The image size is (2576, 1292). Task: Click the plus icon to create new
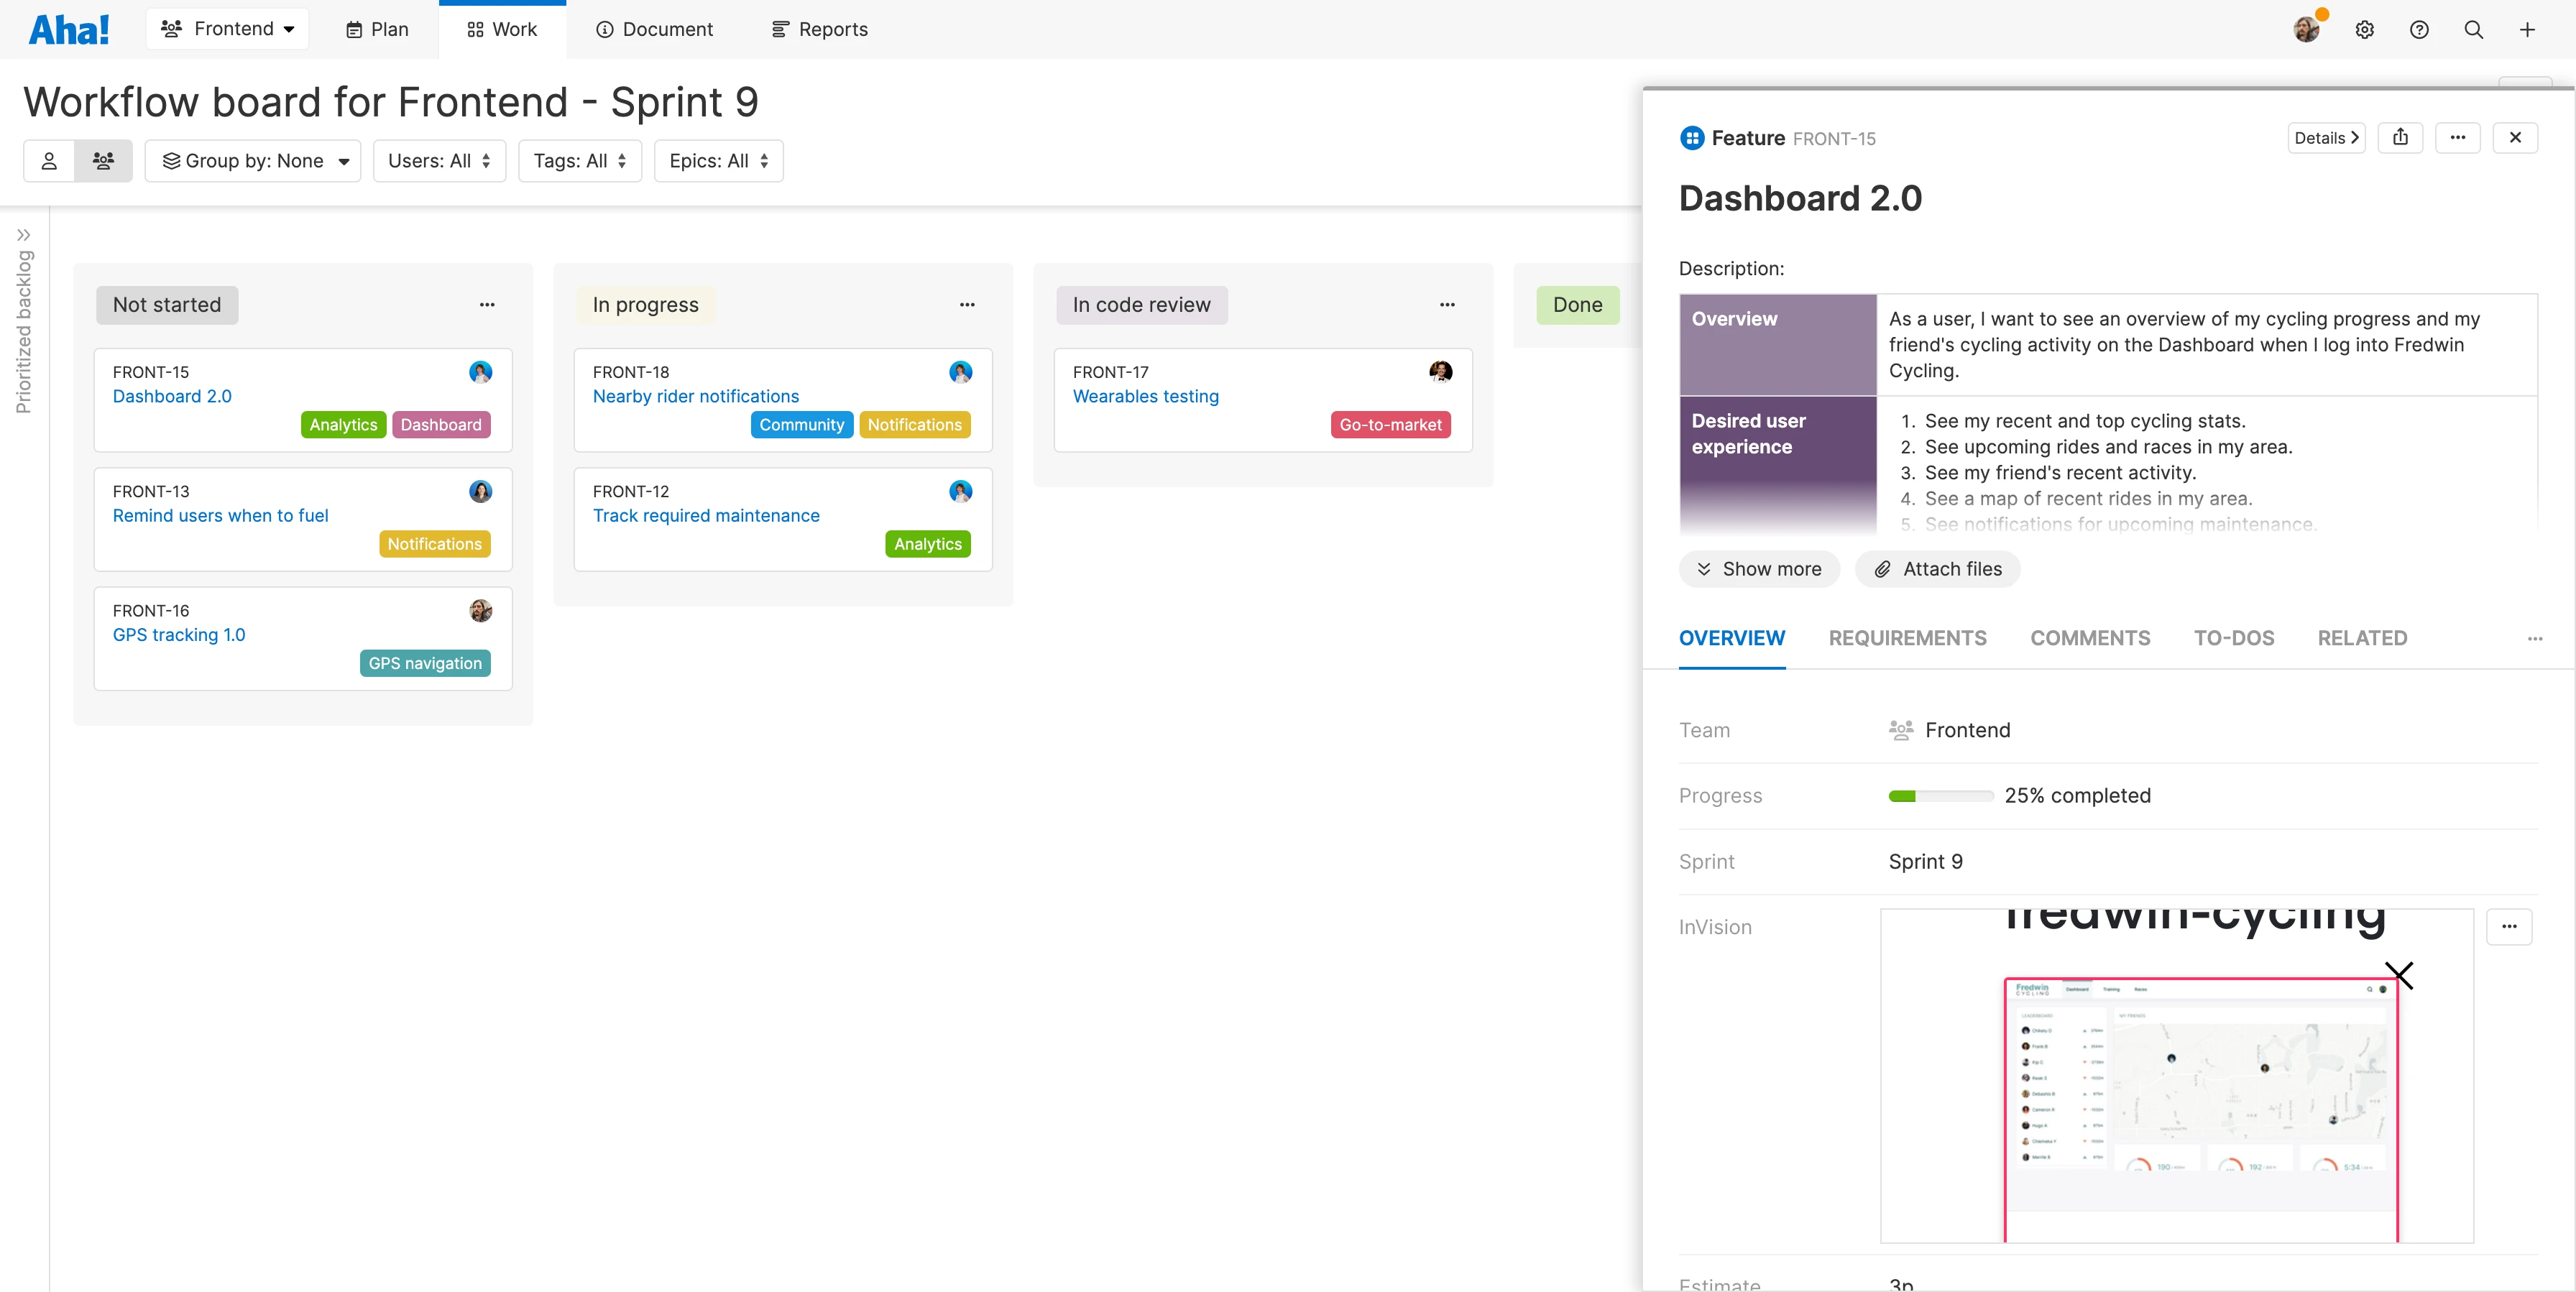(x=2527, y=29)
